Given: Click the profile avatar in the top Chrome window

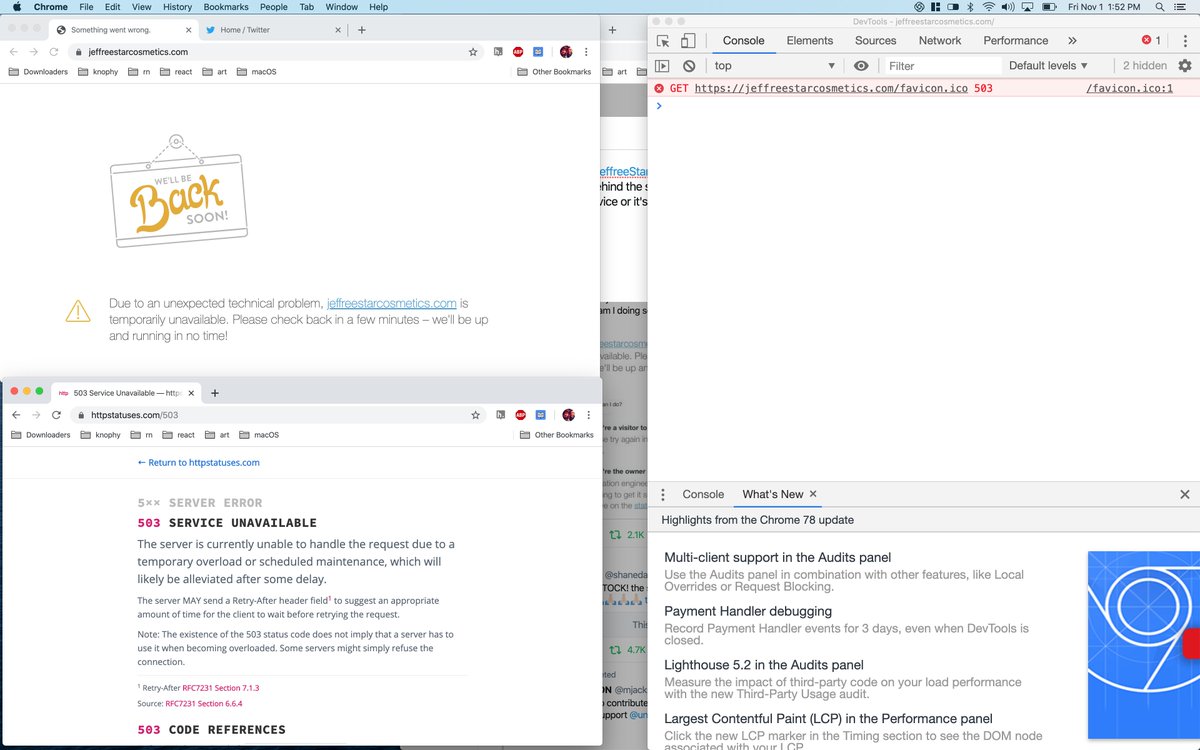Looking at the screenshot, I should tap(566, 52).
